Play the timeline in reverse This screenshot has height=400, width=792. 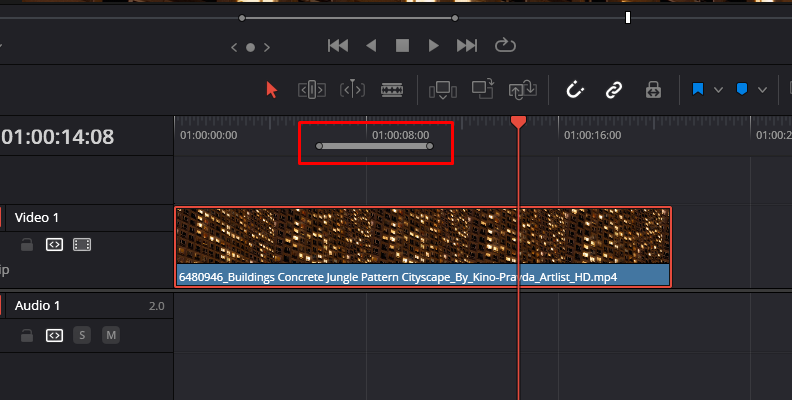tap(371, 46)
